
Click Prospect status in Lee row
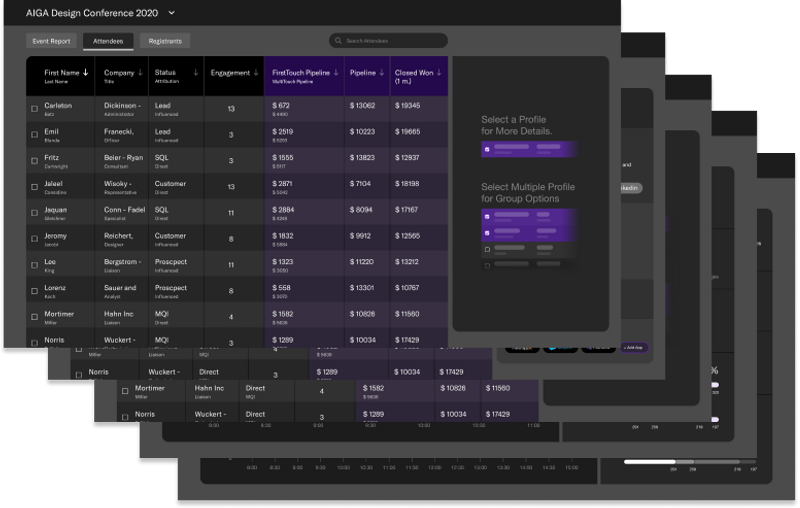tap(170, 262)
